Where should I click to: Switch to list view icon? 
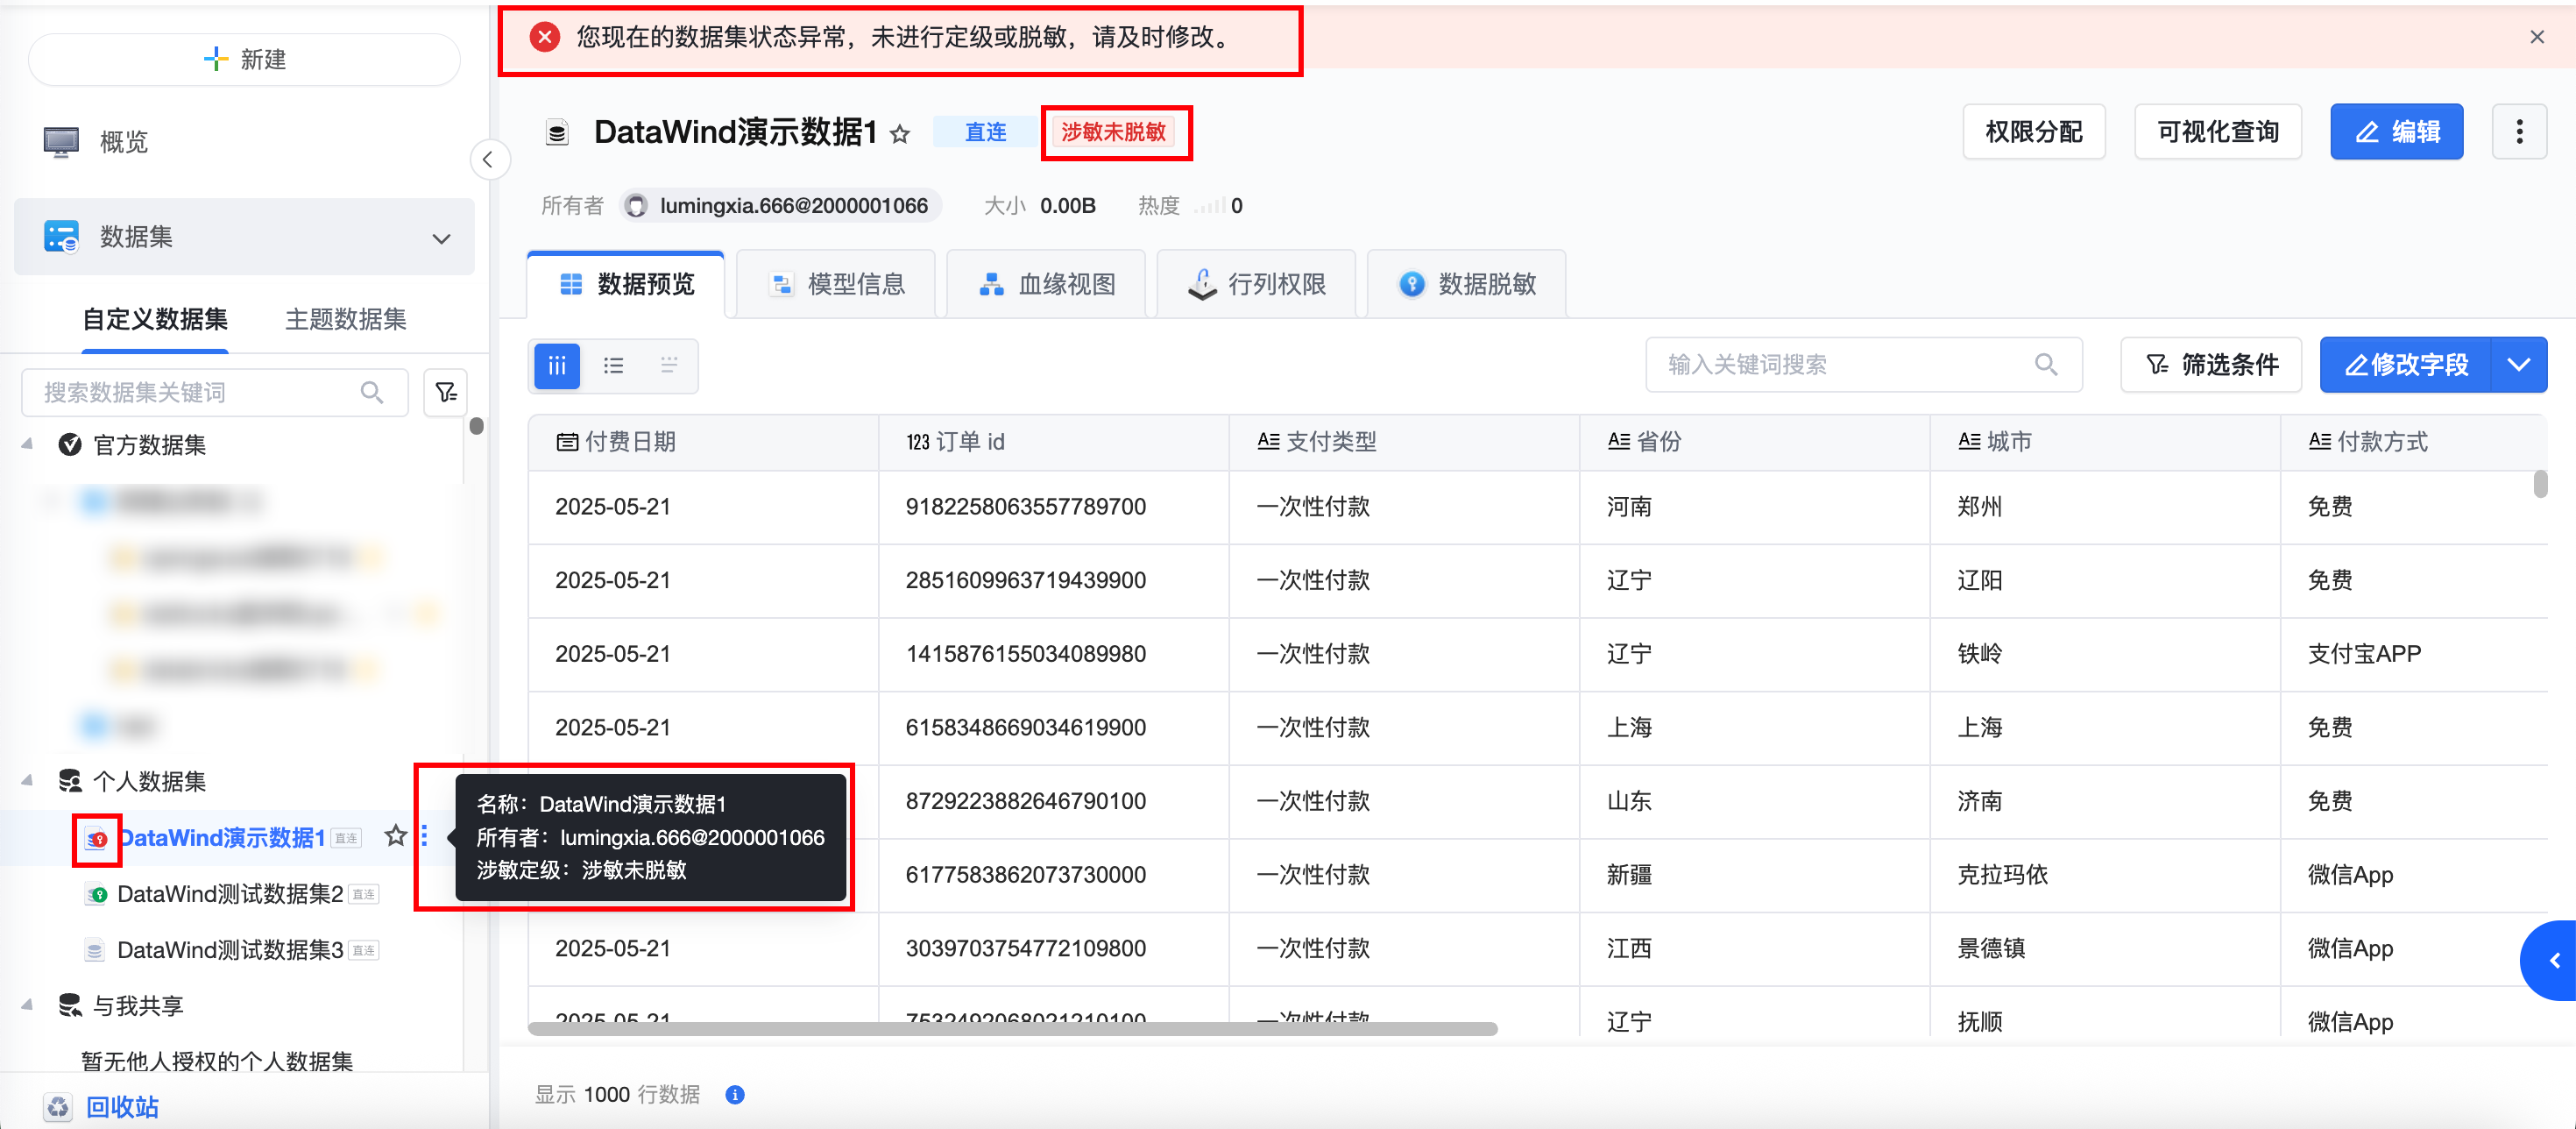pyautogui.click(x=613, y=366)
